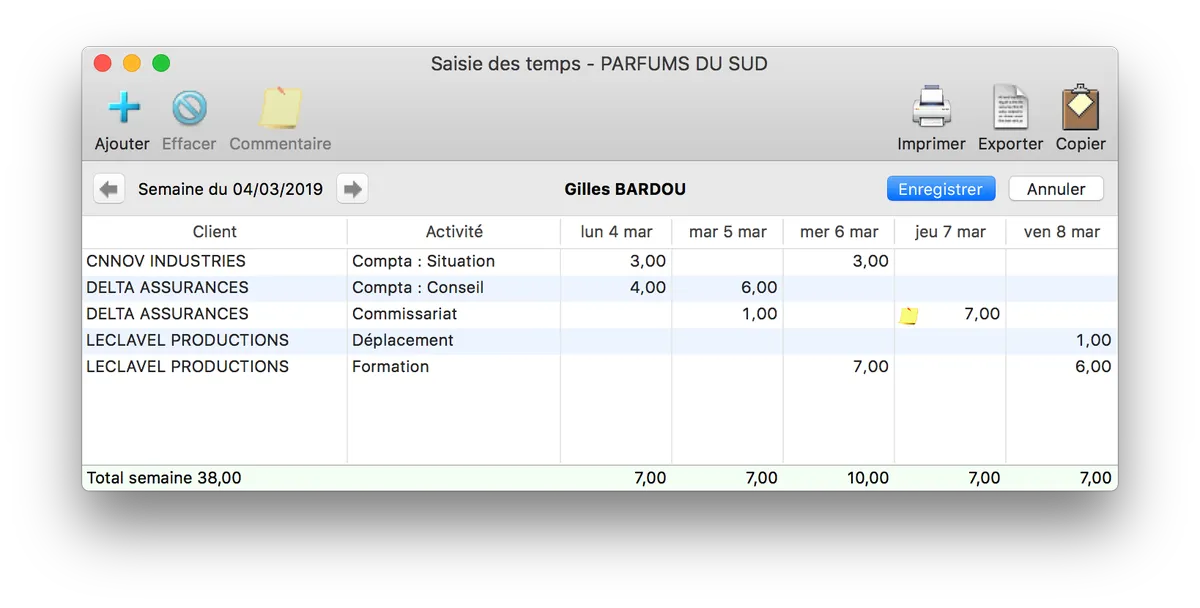Open yellow note on jeu 7 mar cell
The width and height of the screenshot is (1200, 608).
tap(909, 316)
